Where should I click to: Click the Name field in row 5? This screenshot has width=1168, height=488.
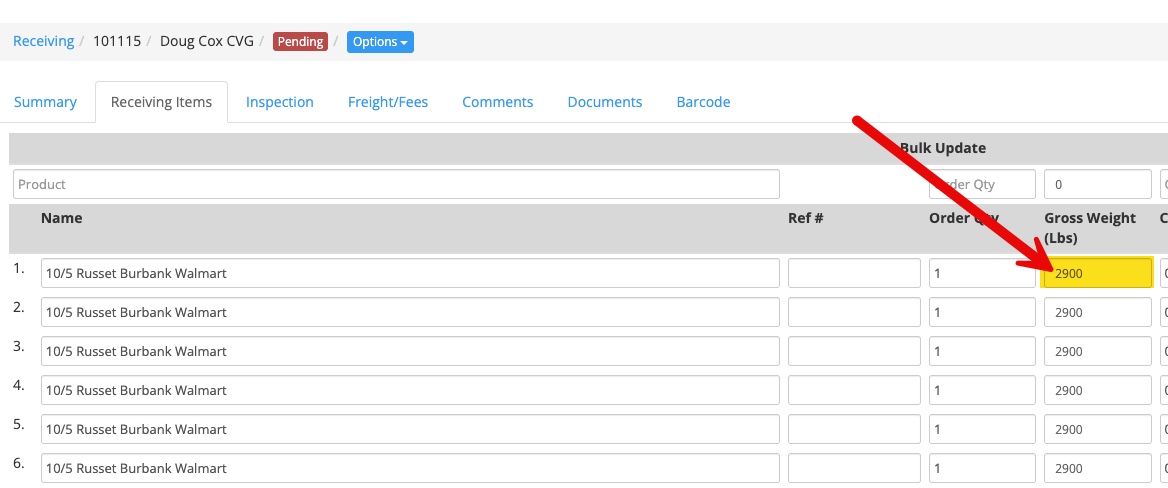tap(410, 429)
